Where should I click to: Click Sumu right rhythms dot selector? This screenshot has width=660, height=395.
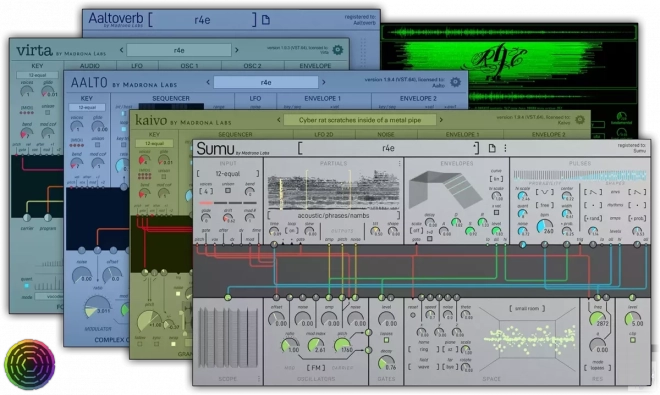click(637, 205)
